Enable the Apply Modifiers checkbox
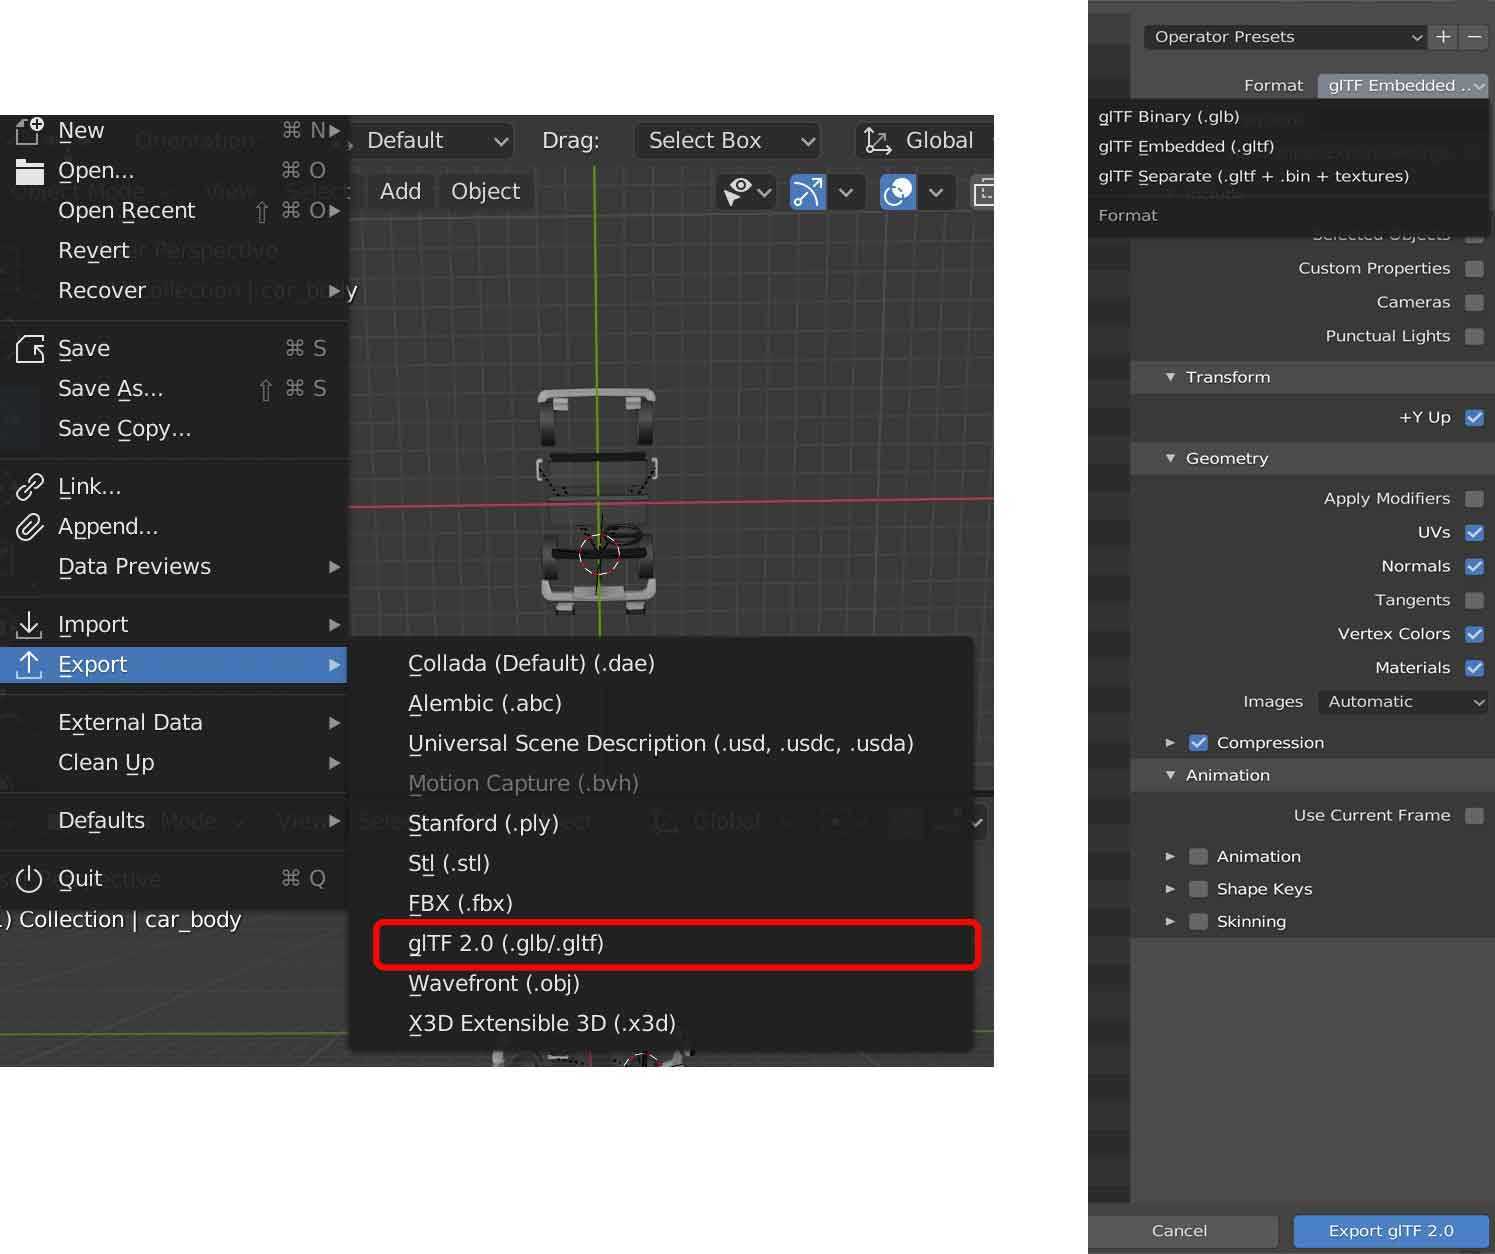 point(1474,499)
